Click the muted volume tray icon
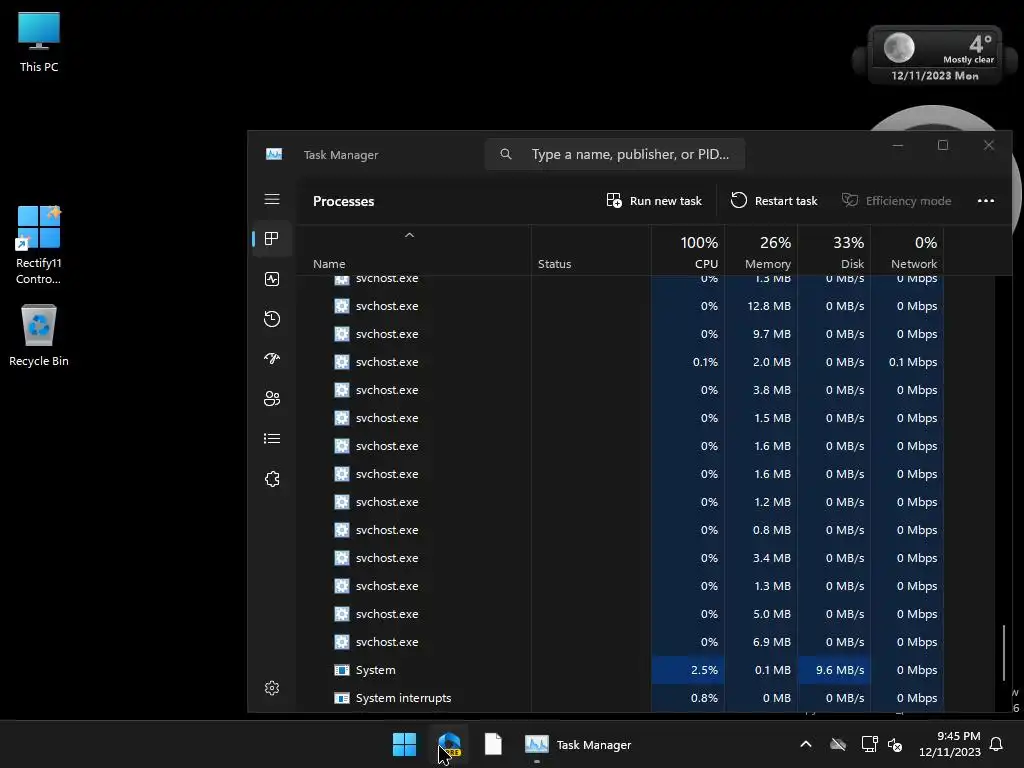This screenshot has height=768, width=1024. (x=895, y=744)
